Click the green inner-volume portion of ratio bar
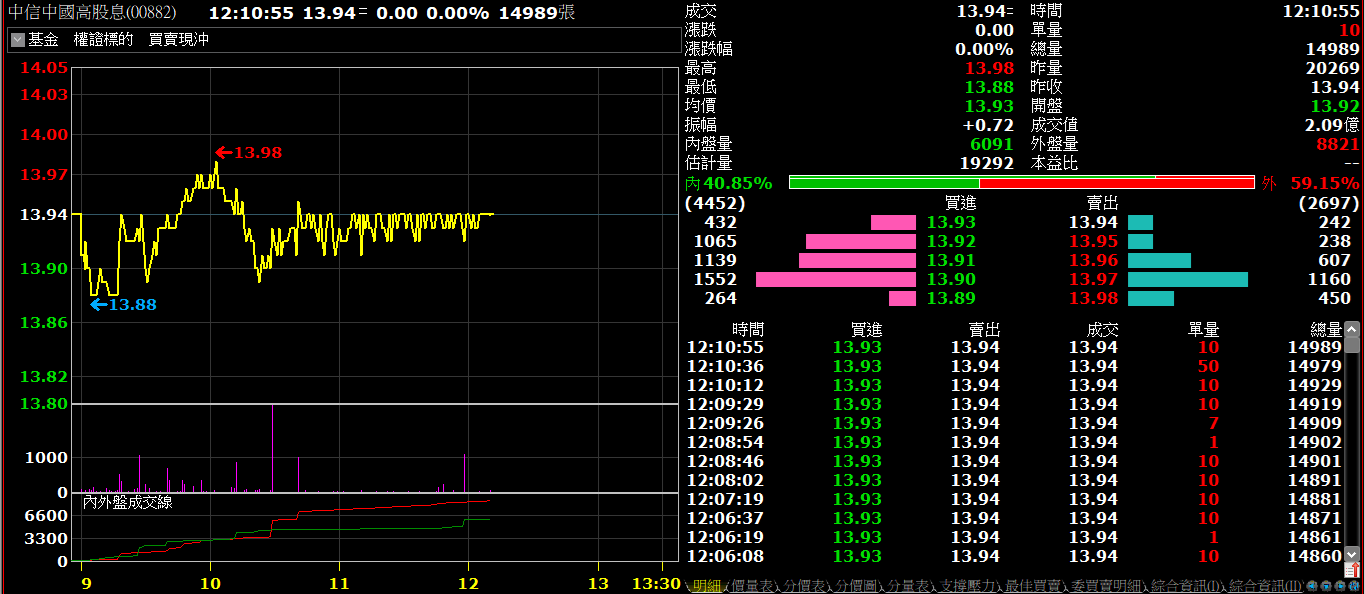 [883, 183]
